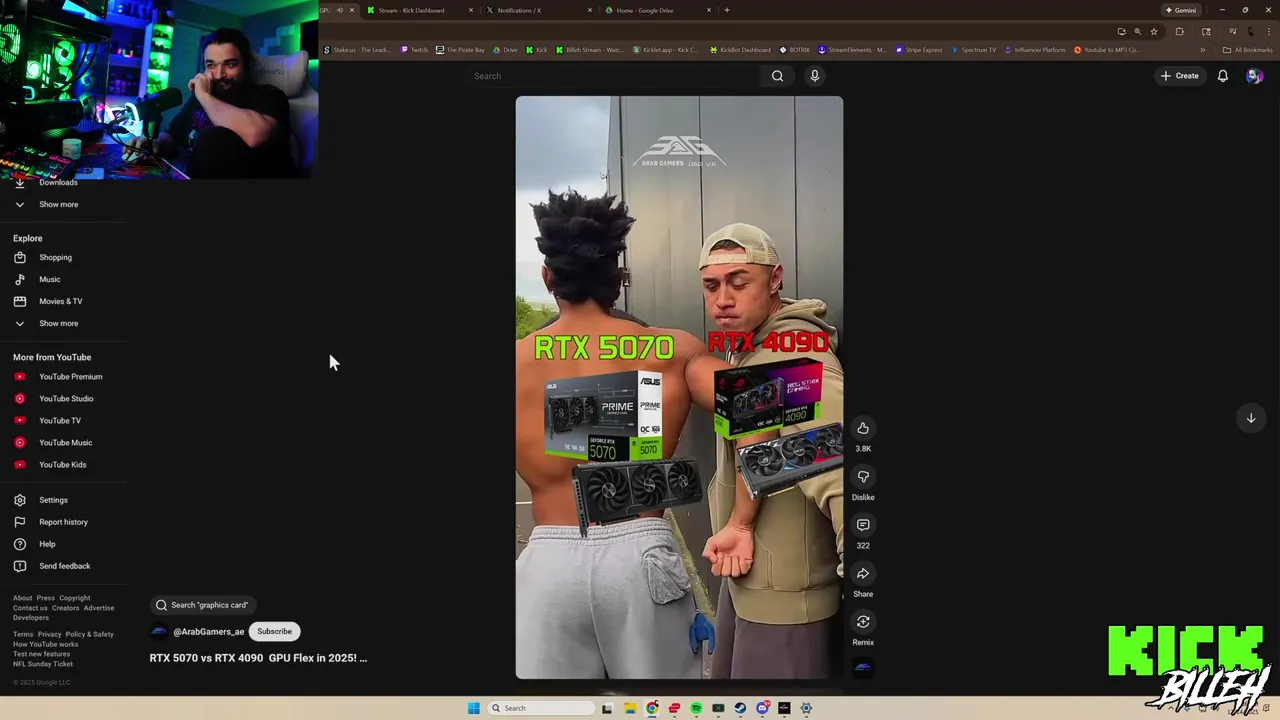Open The Pirate Bay bookmark
1280x720 pixels.
(460, 50)
